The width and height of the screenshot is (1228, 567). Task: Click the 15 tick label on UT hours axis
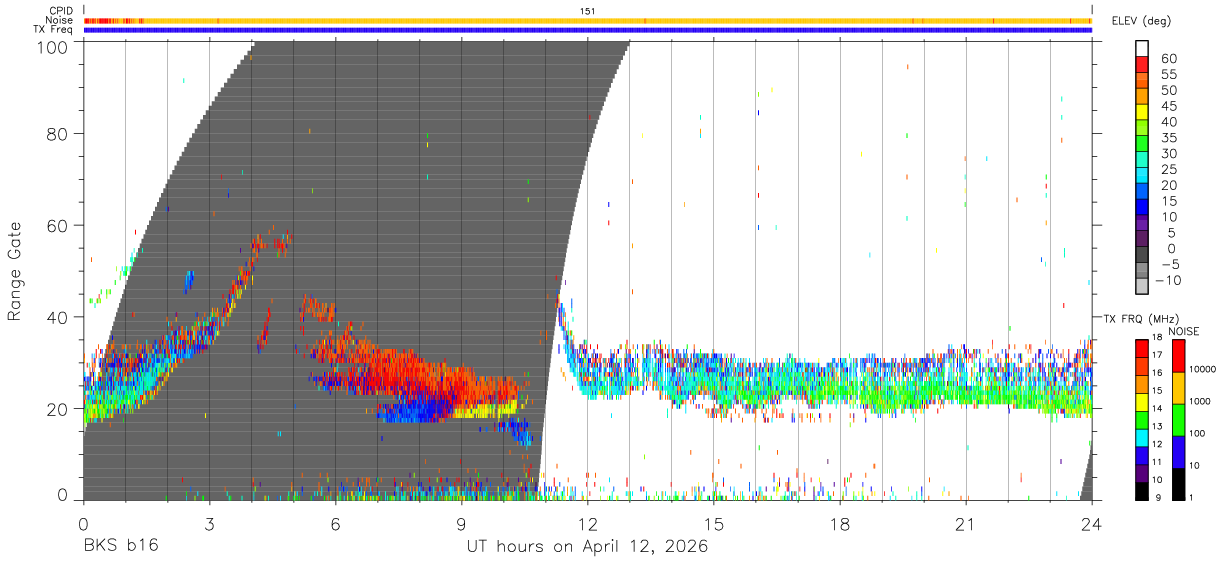coord(713,524)
